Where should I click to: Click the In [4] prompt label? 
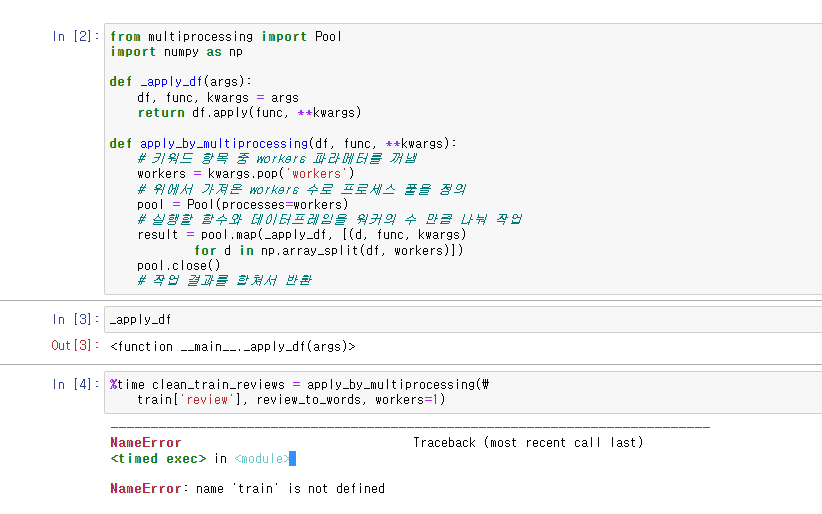click(75, 384)
